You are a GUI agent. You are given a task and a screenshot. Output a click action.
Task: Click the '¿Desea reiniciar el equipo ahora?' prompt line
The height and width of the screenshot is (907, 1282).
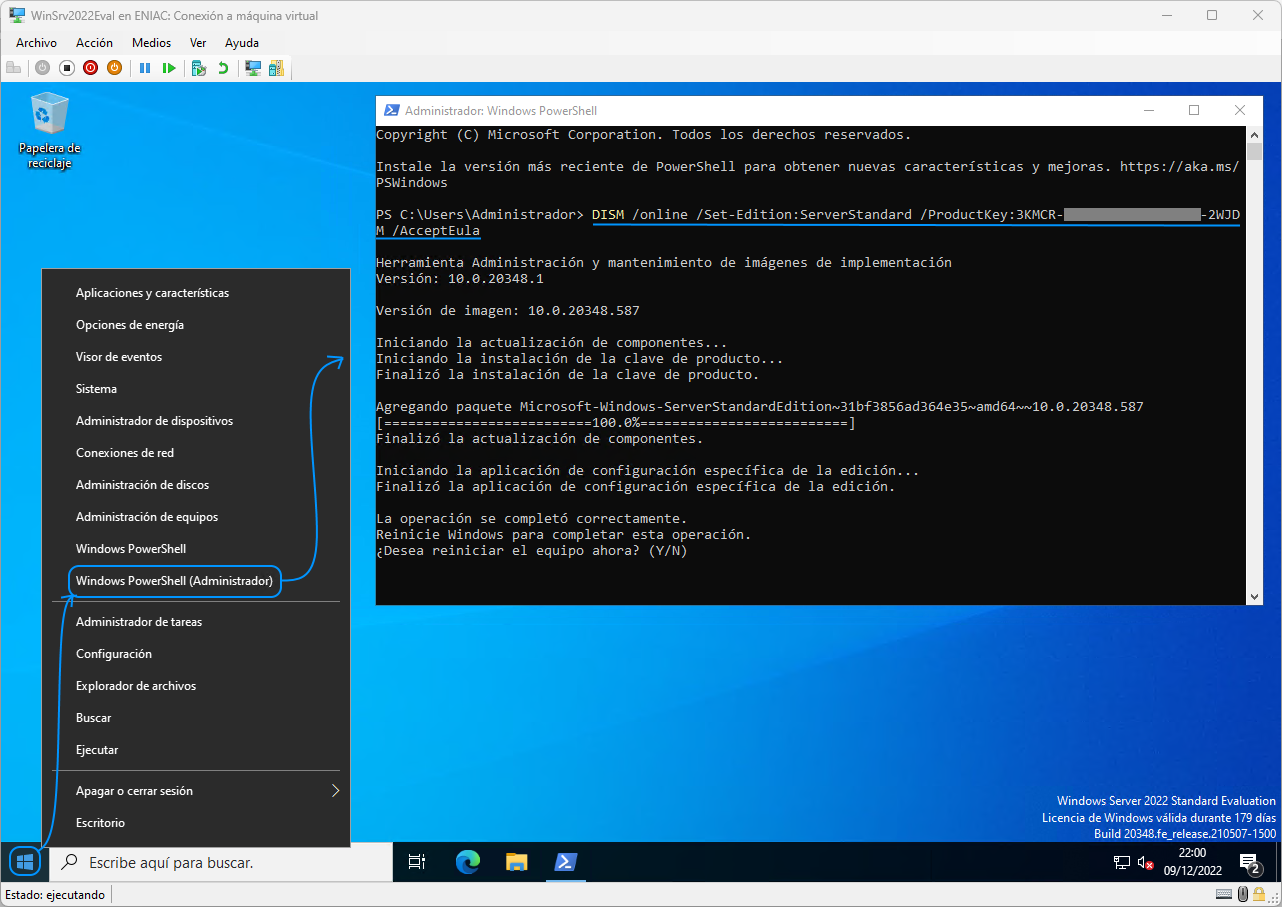[531, 551]
